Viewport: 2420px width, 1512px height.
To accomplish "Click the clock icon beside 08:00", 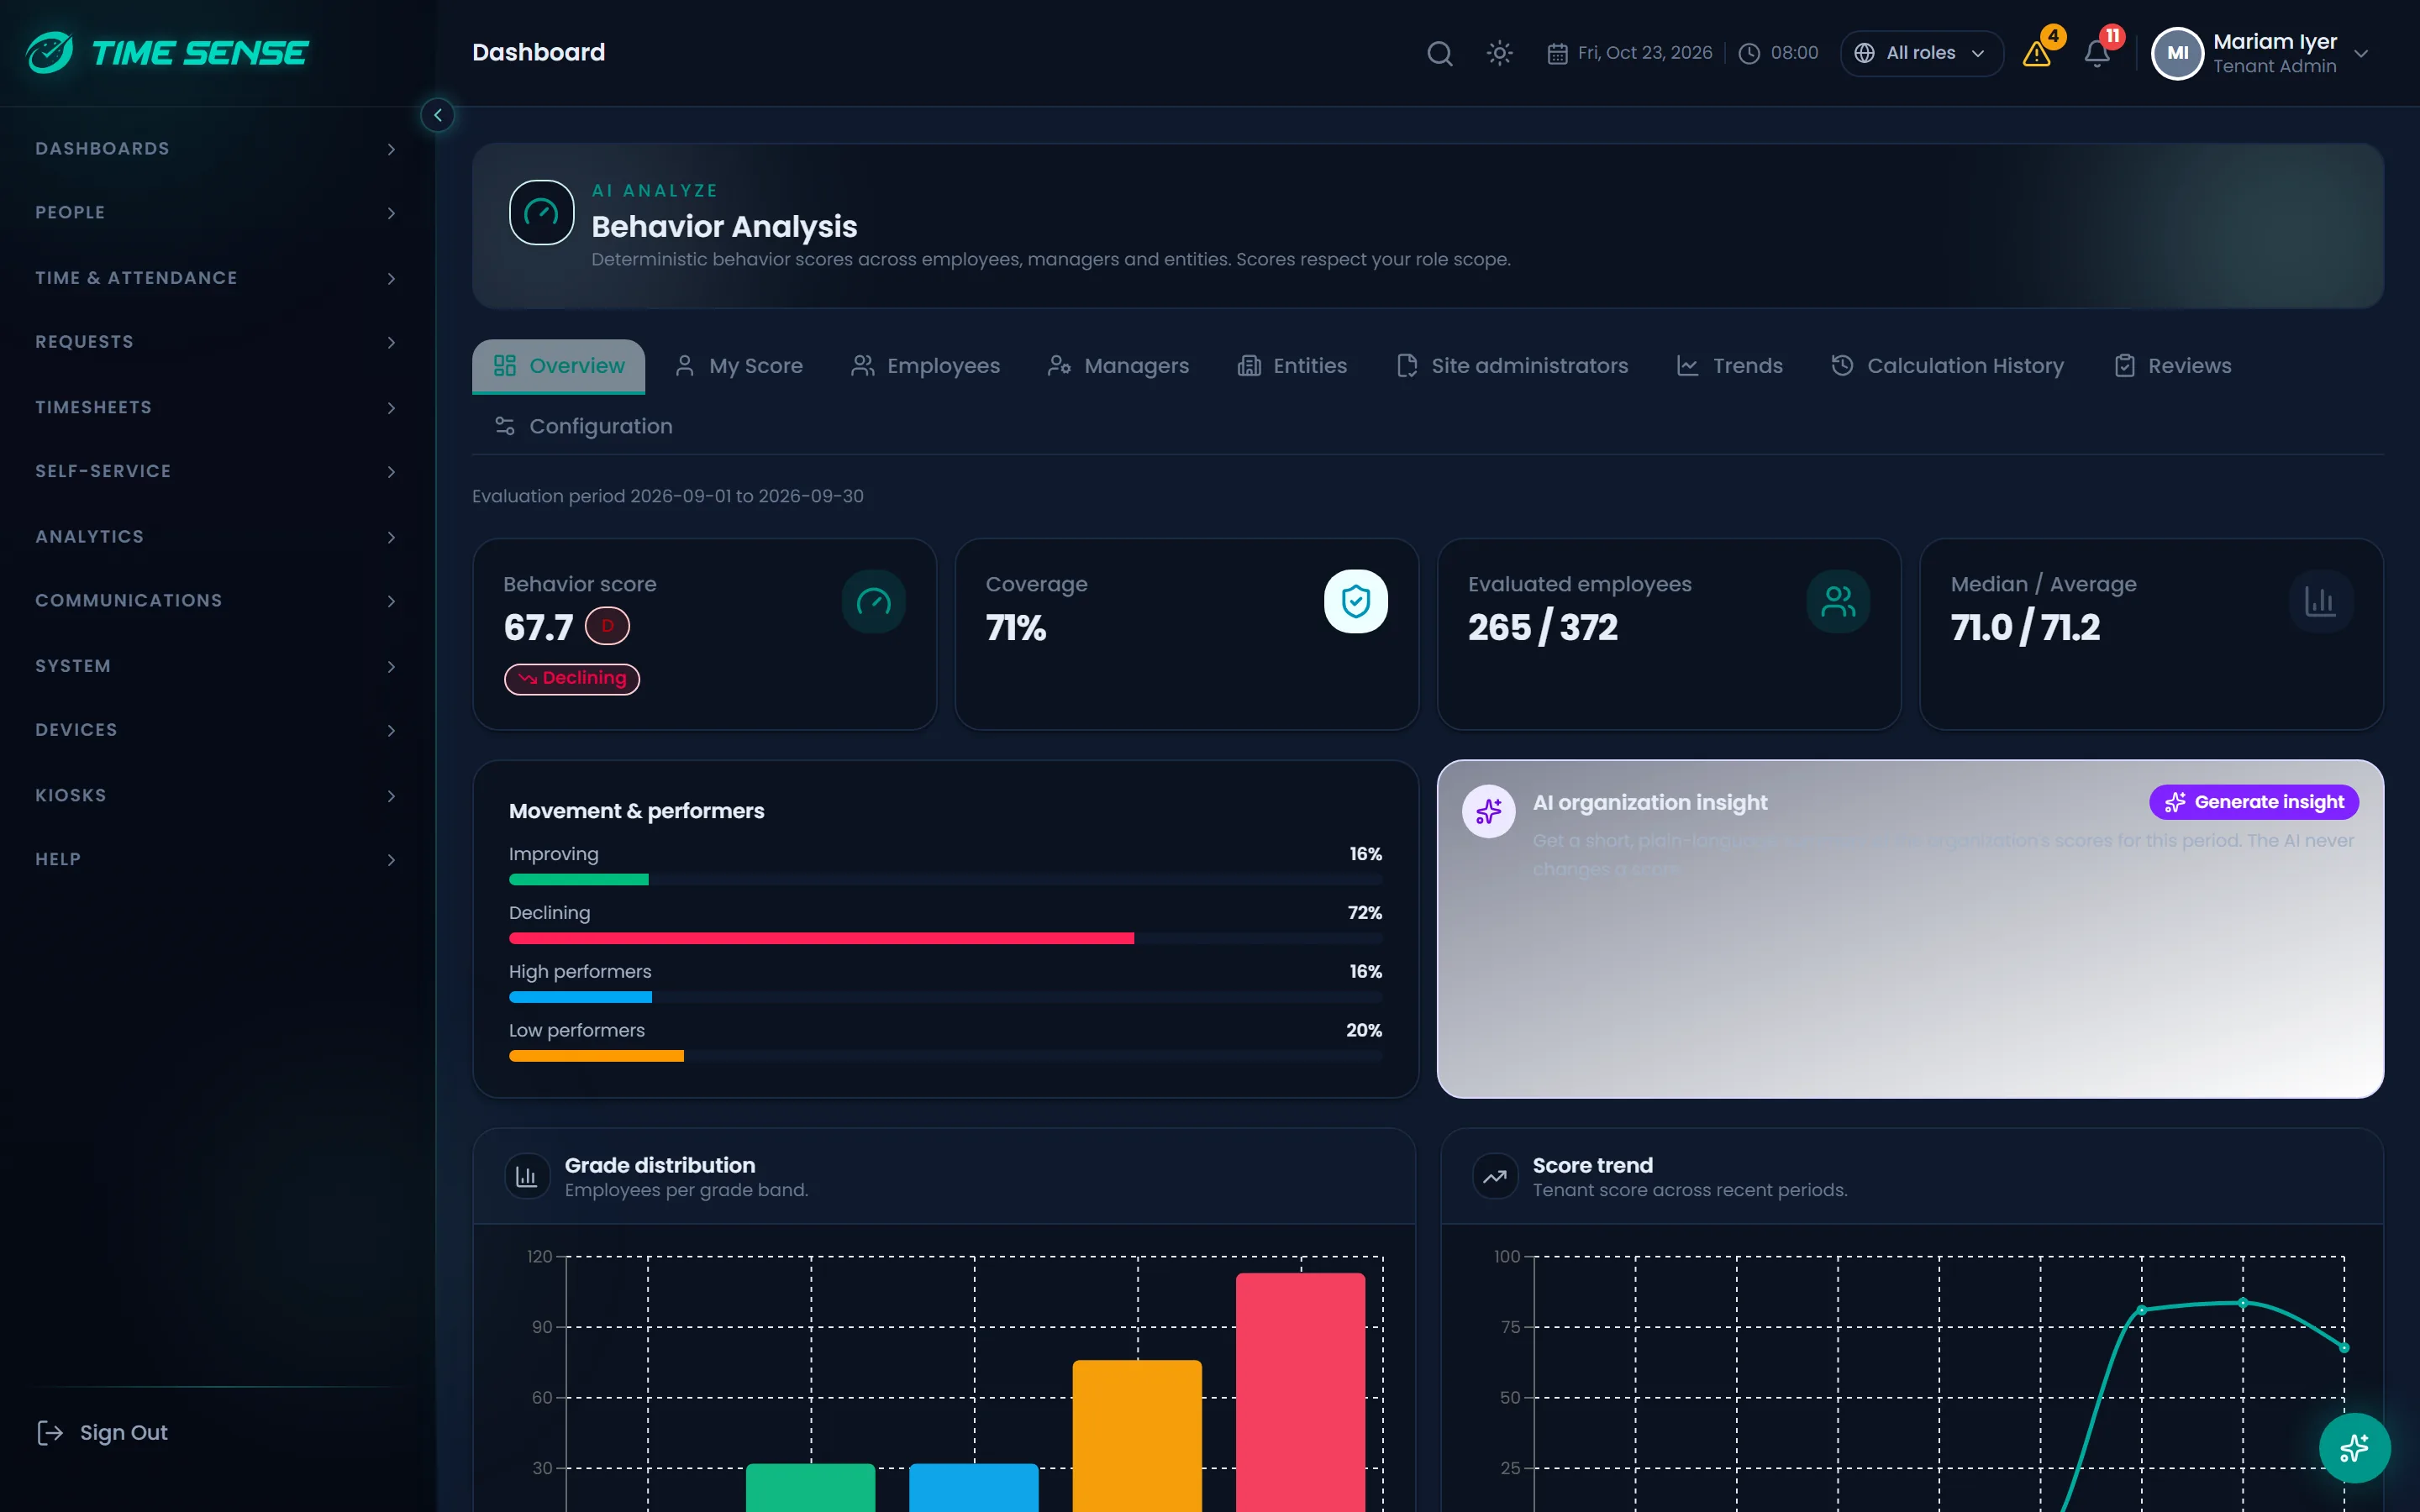I will pyautogui.click(x=1748, y=53).
